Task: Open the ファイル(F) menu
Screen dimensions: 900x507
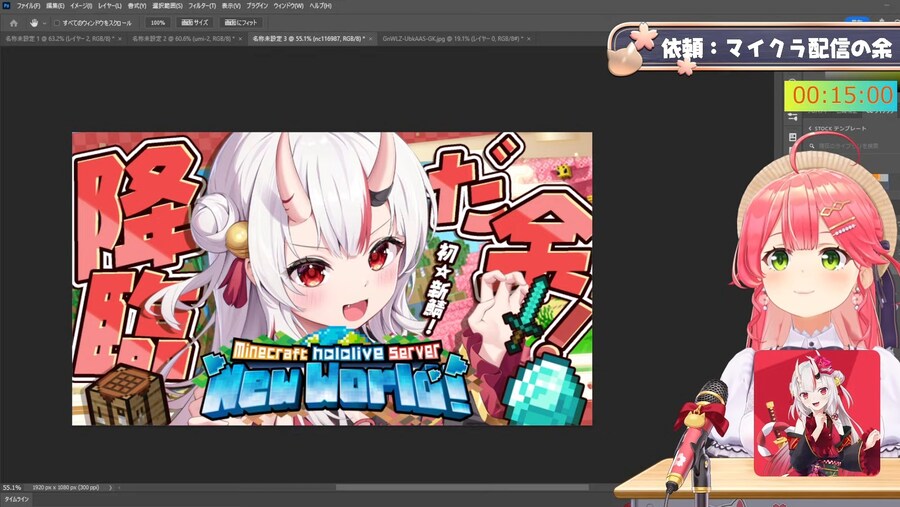Action: coord(28,6)
